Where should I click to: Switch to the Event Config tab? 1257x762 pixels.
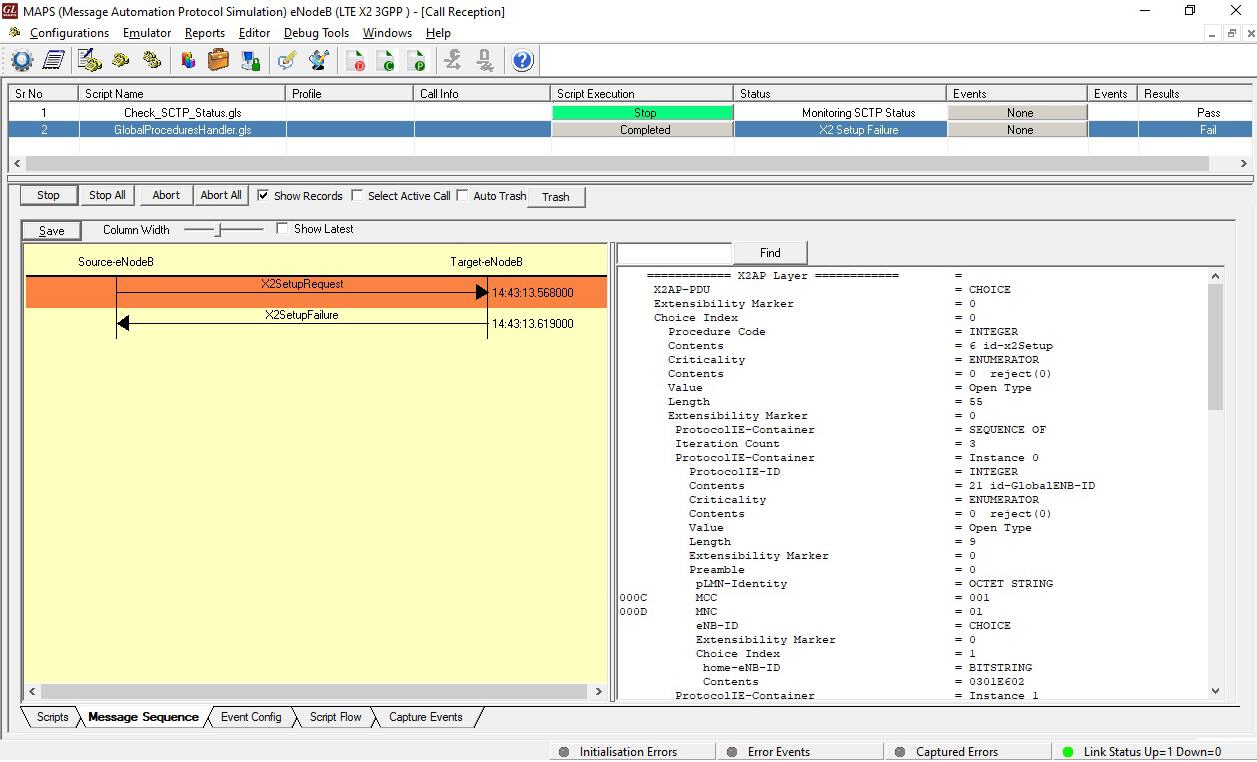pos(251,717)
